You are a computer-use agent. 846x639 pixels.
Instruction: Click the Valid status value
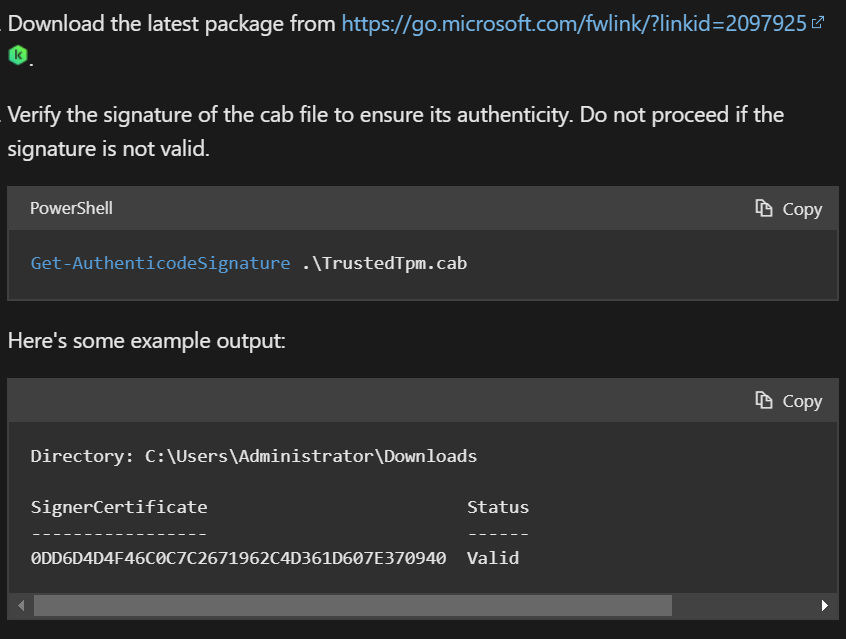pos(493,558)
